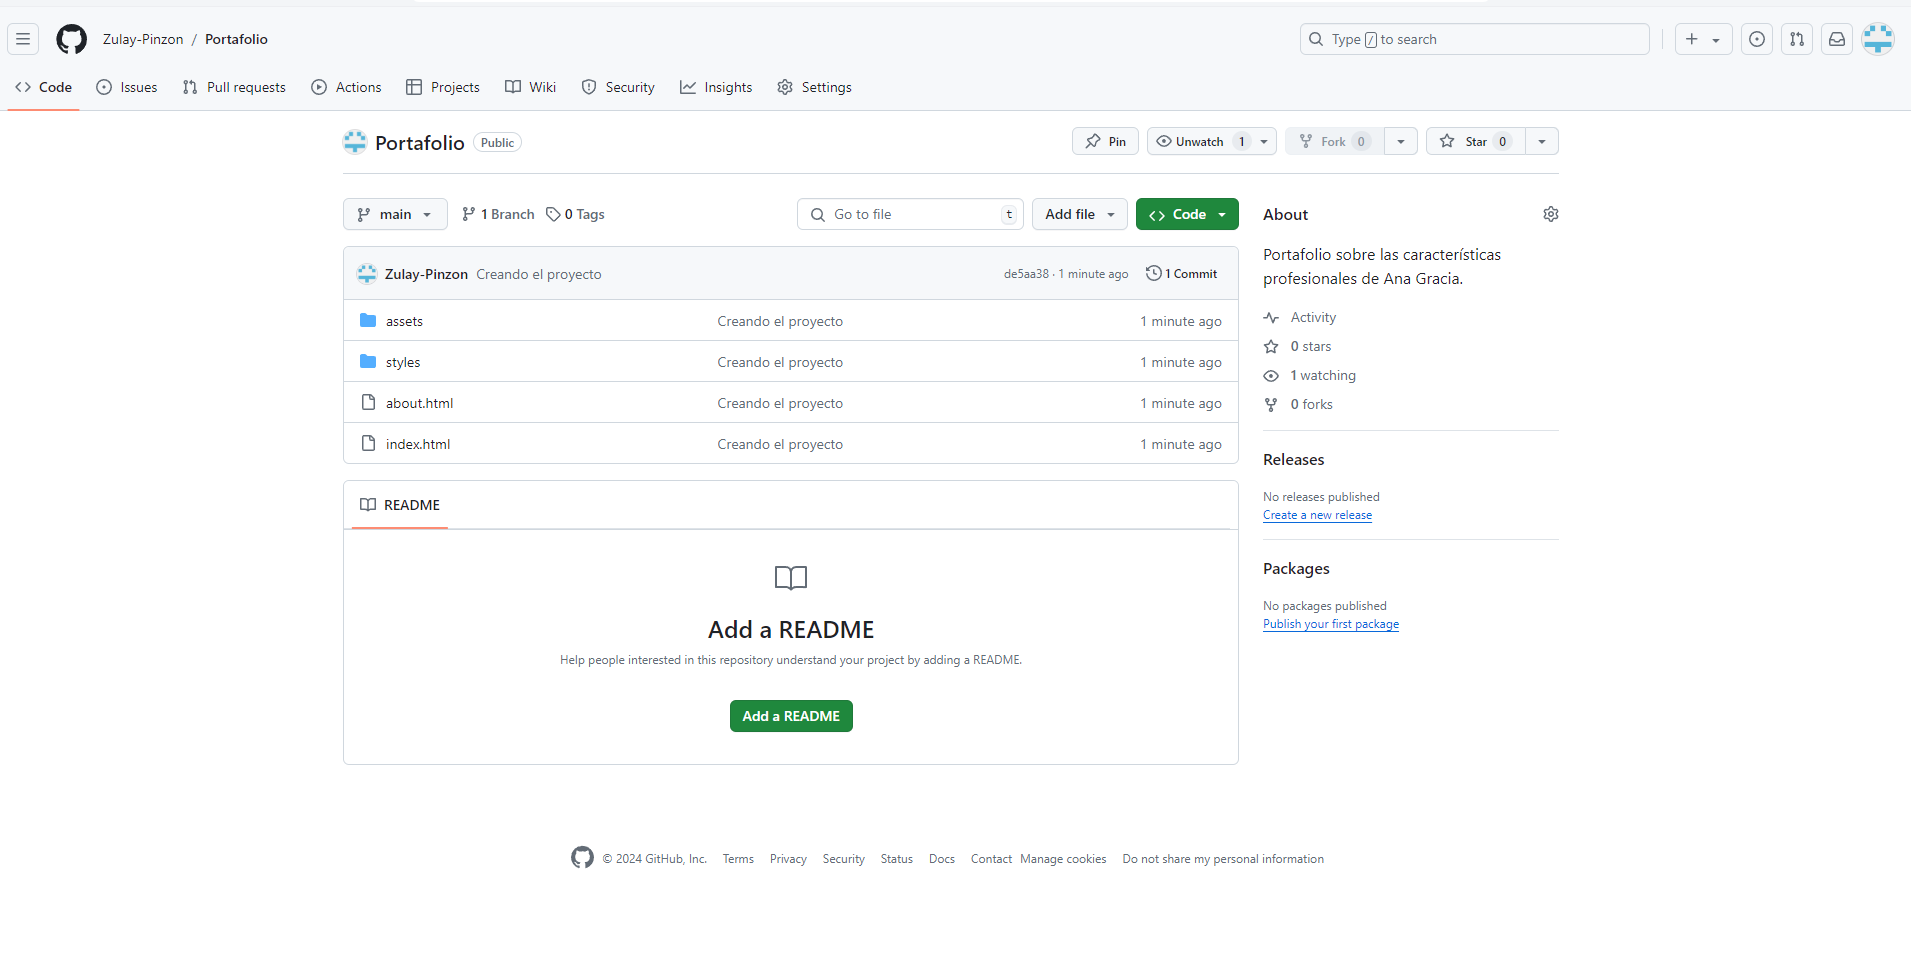Open the footer Terms link
Viewport: 1911px width, 955px height.
738,859
